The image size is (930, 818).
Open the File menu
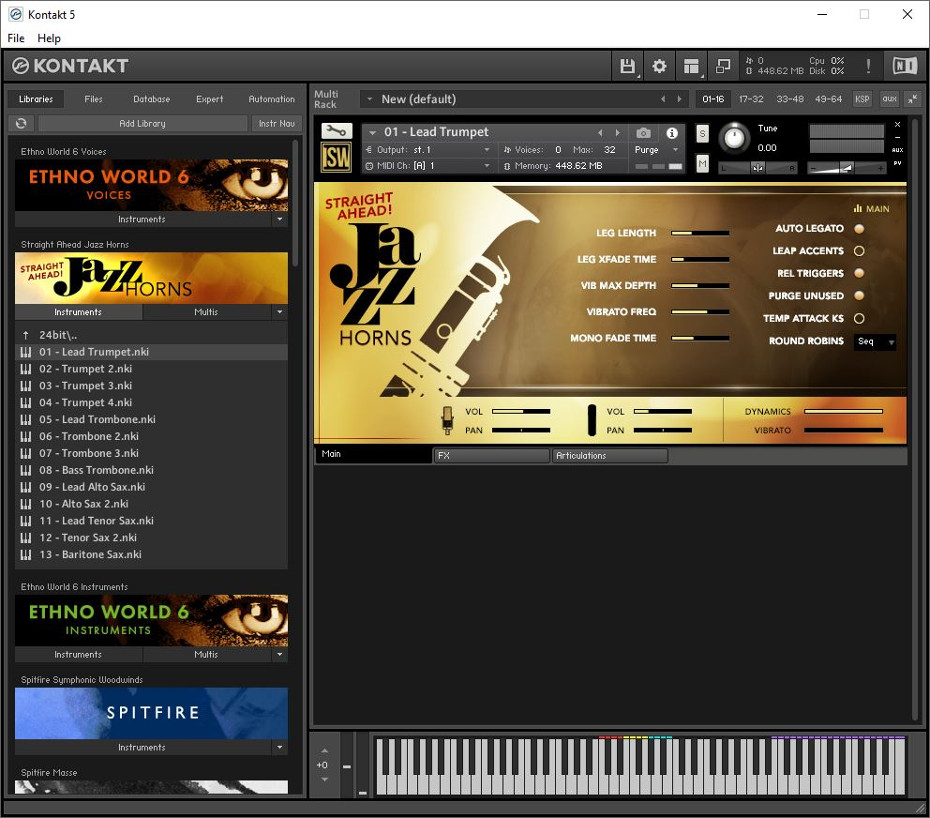(x=16, y=38)
